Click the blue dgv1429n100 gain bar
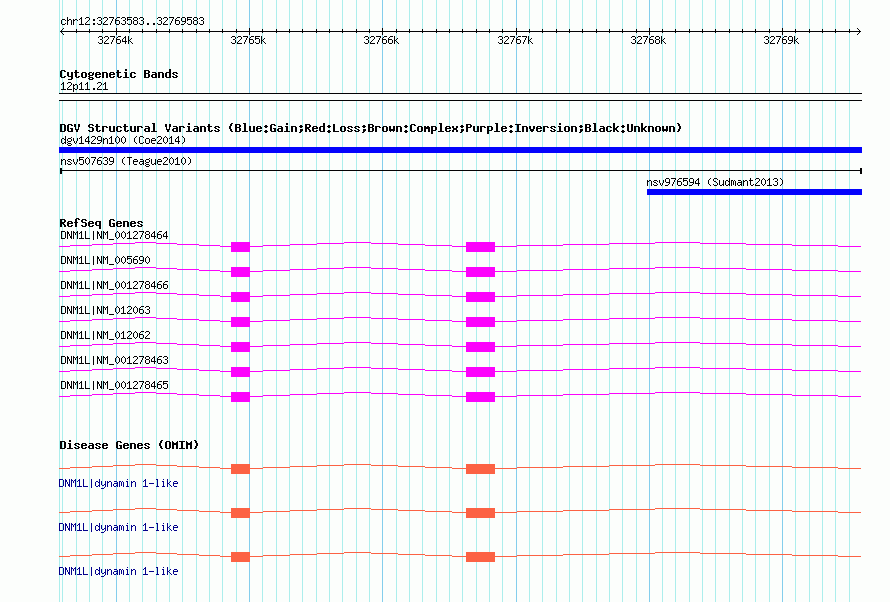Viewport: 890px width, 602px height. coord(460,150)
